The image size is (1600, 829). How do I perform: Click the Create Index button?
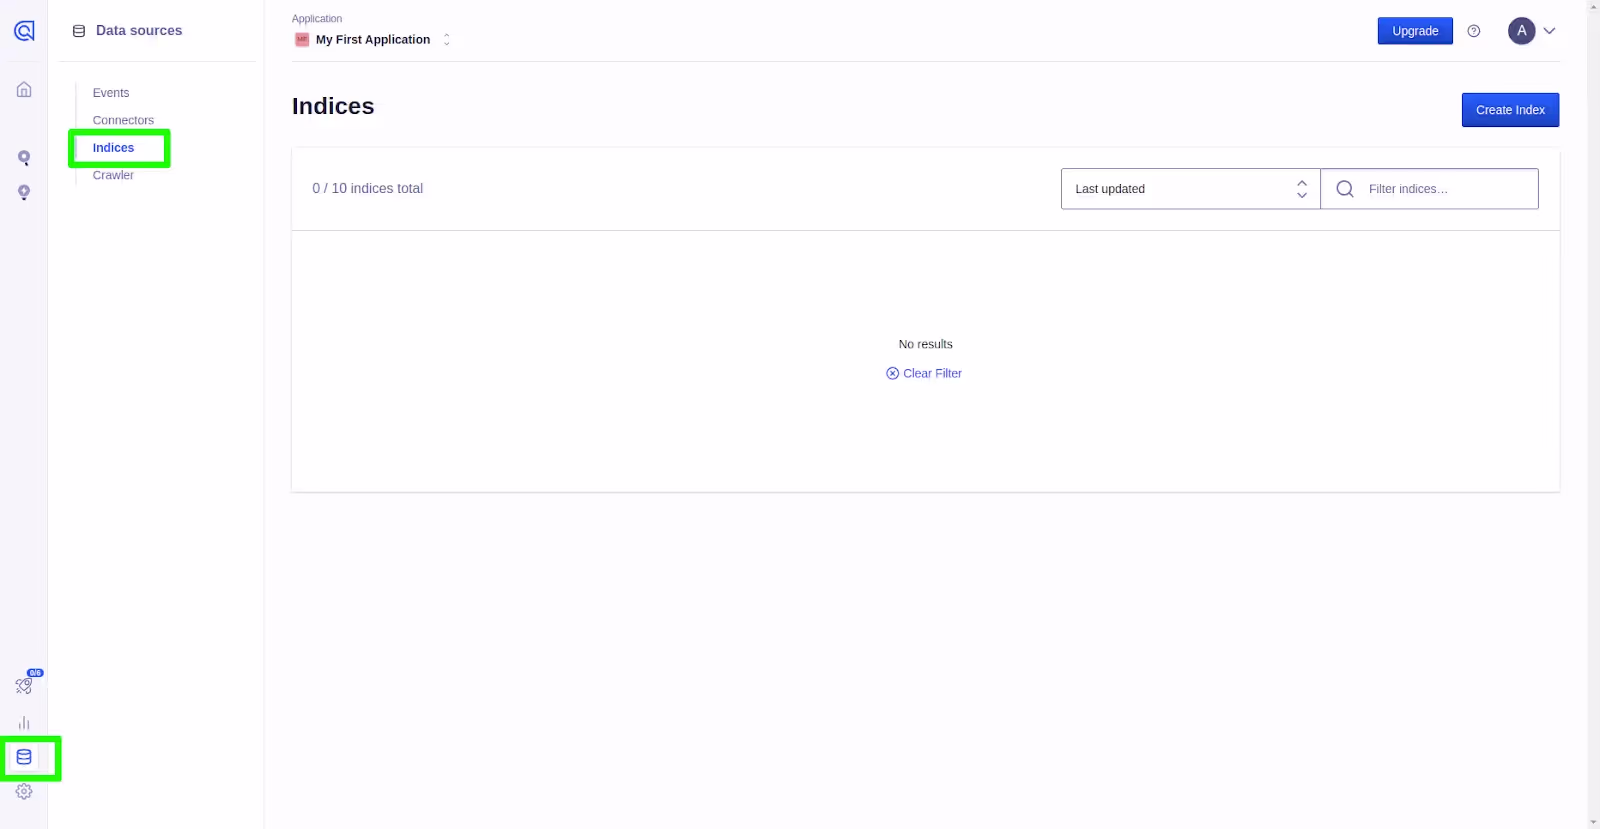pos(1510,110)
